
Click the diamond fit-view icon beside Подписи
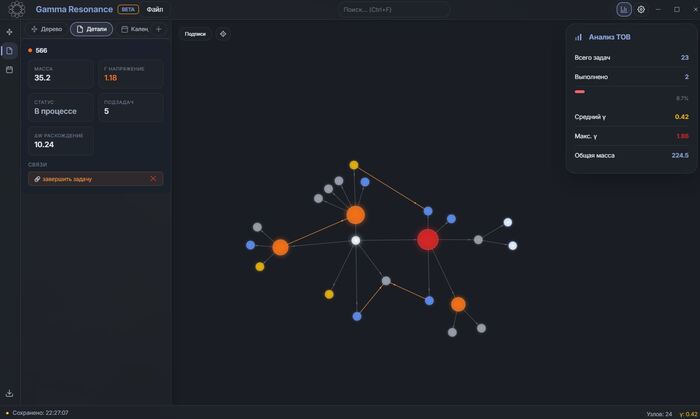[x=223, y=34]
